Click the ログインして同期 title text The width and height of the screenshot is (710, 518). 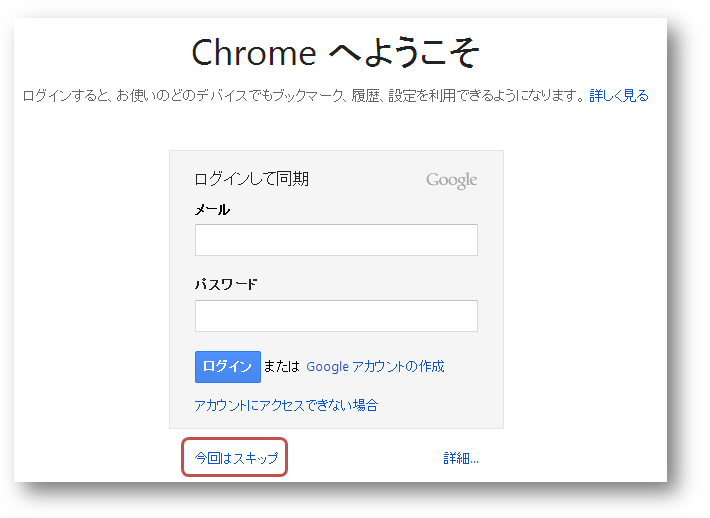coord(252,179)
